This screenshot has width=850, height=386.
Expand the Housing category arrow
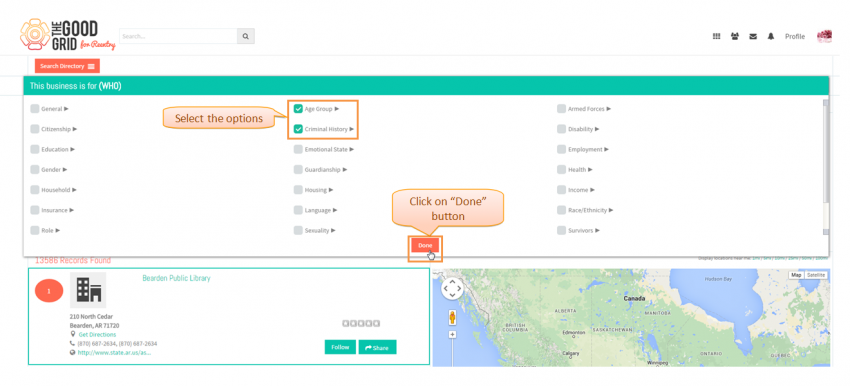pos(331,190)
